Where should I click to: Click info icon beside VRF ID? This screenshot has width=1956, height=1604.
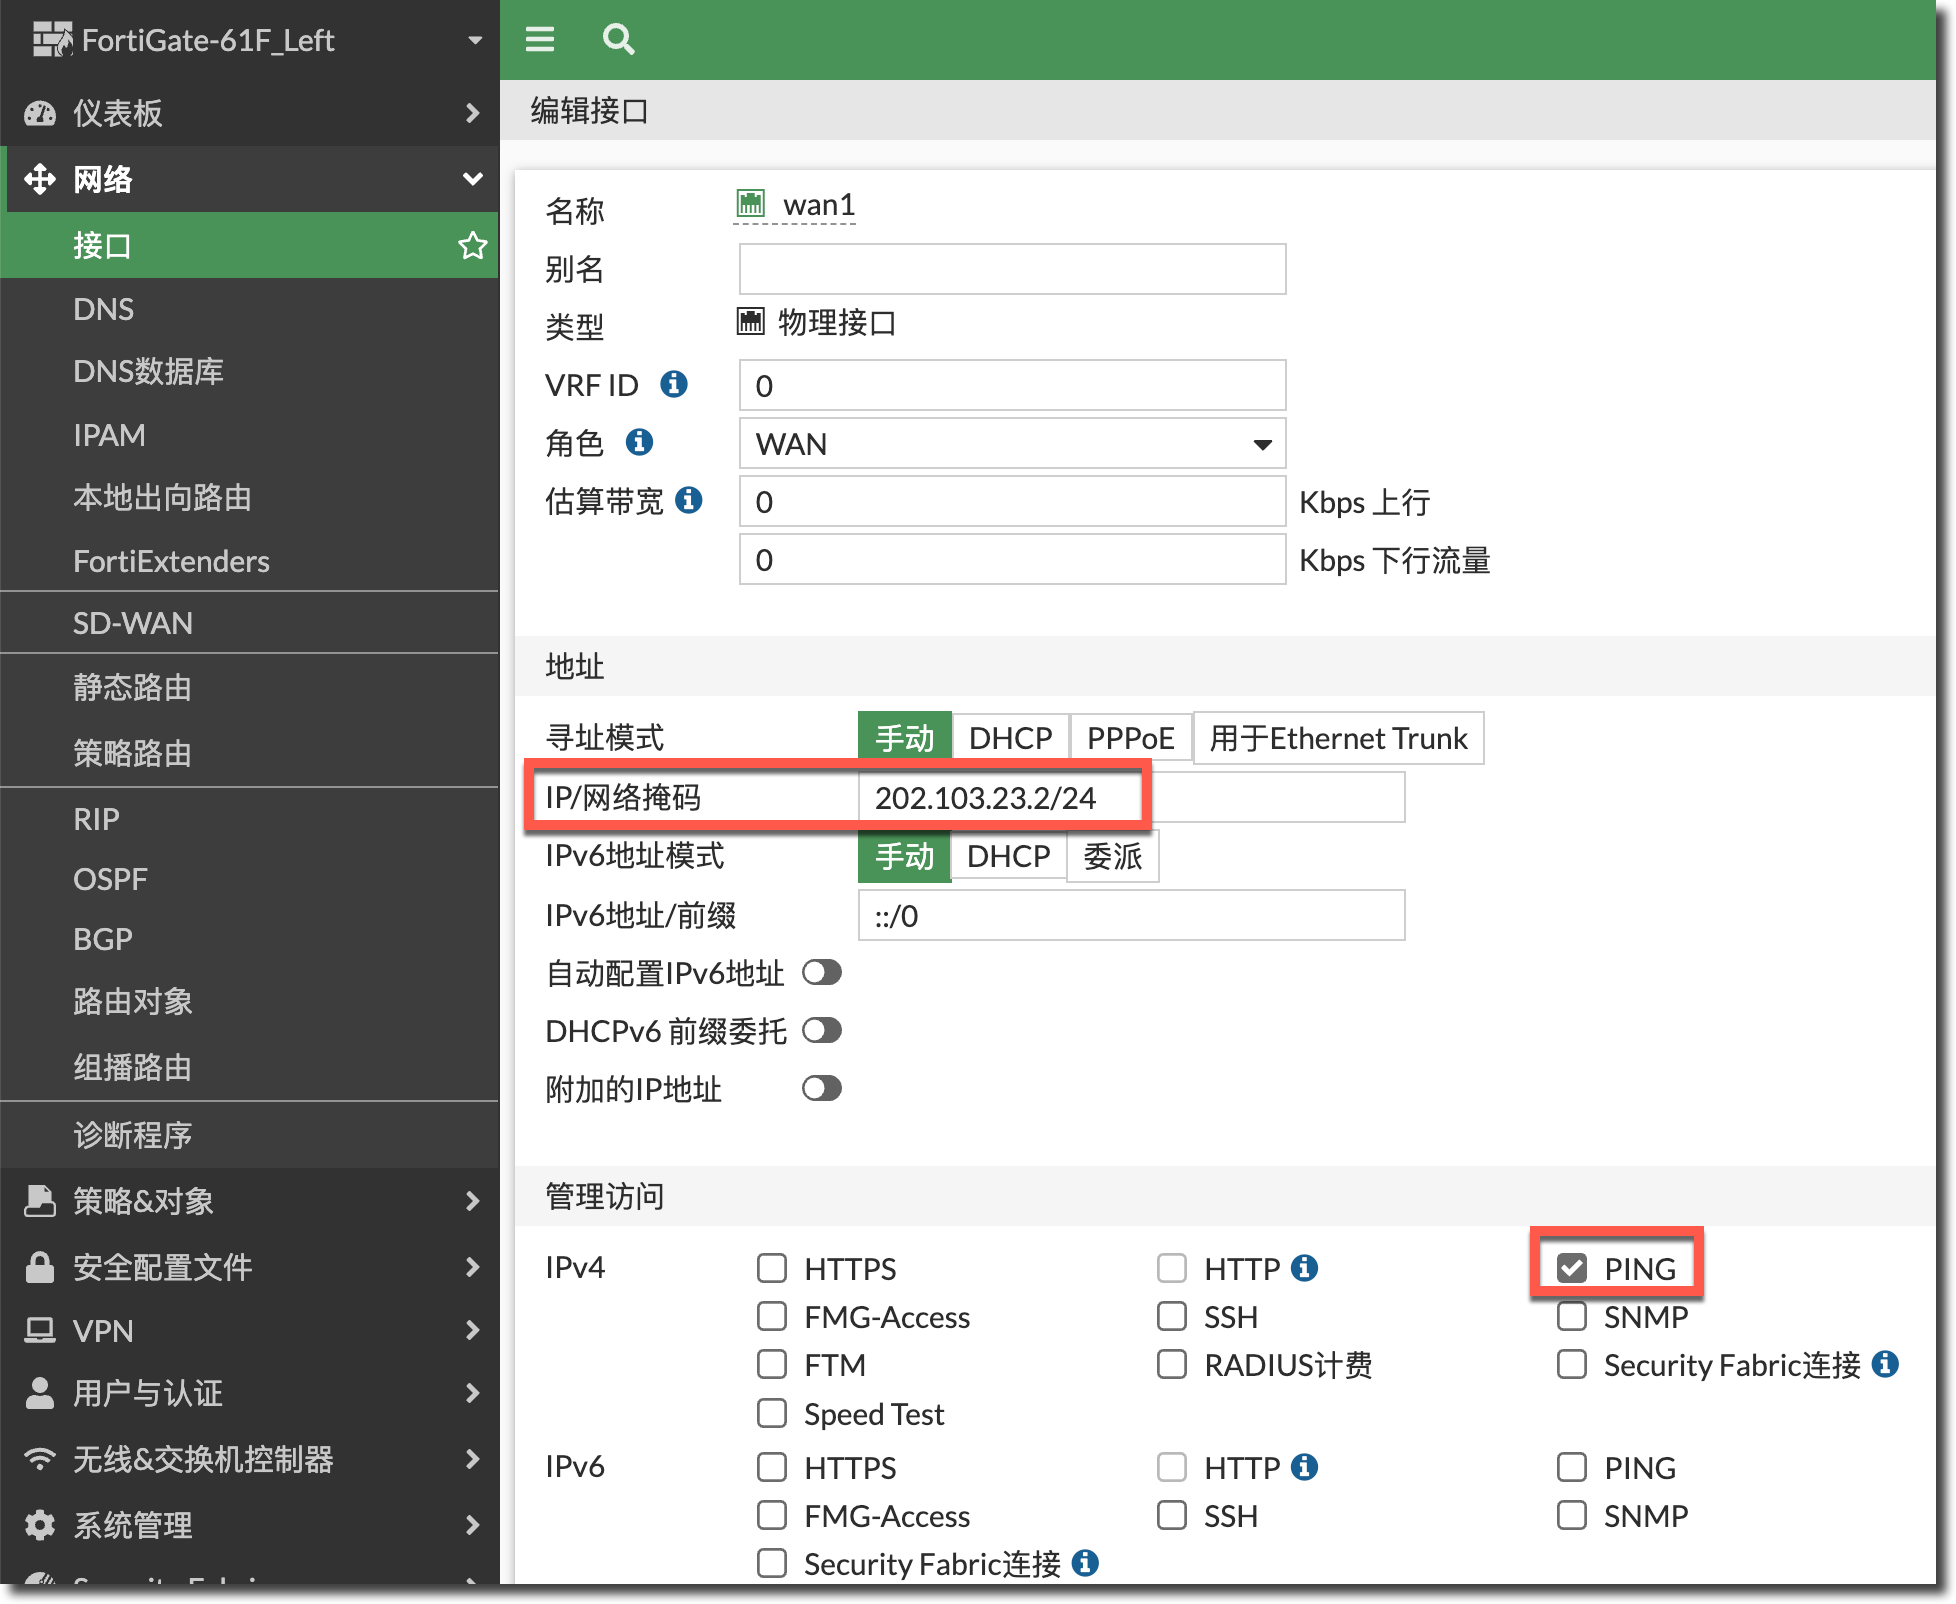[x=674, y=384]
